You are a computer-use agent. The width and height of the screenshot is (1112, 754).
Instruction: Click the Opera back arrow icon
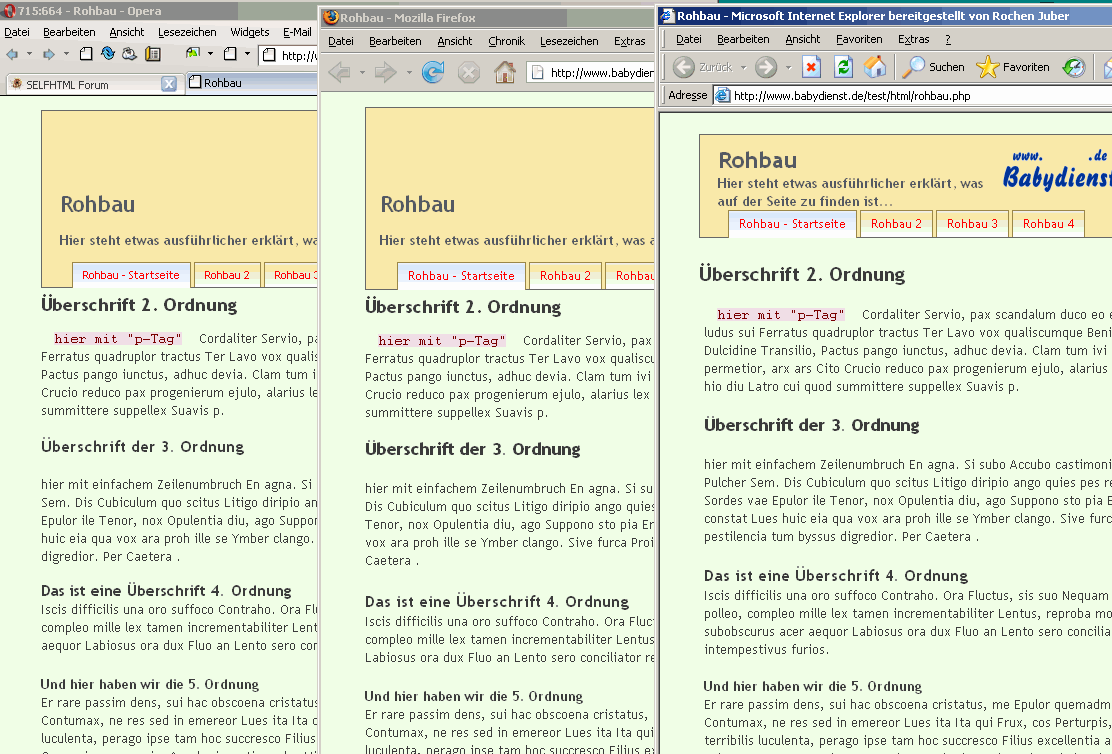[12, 54]
